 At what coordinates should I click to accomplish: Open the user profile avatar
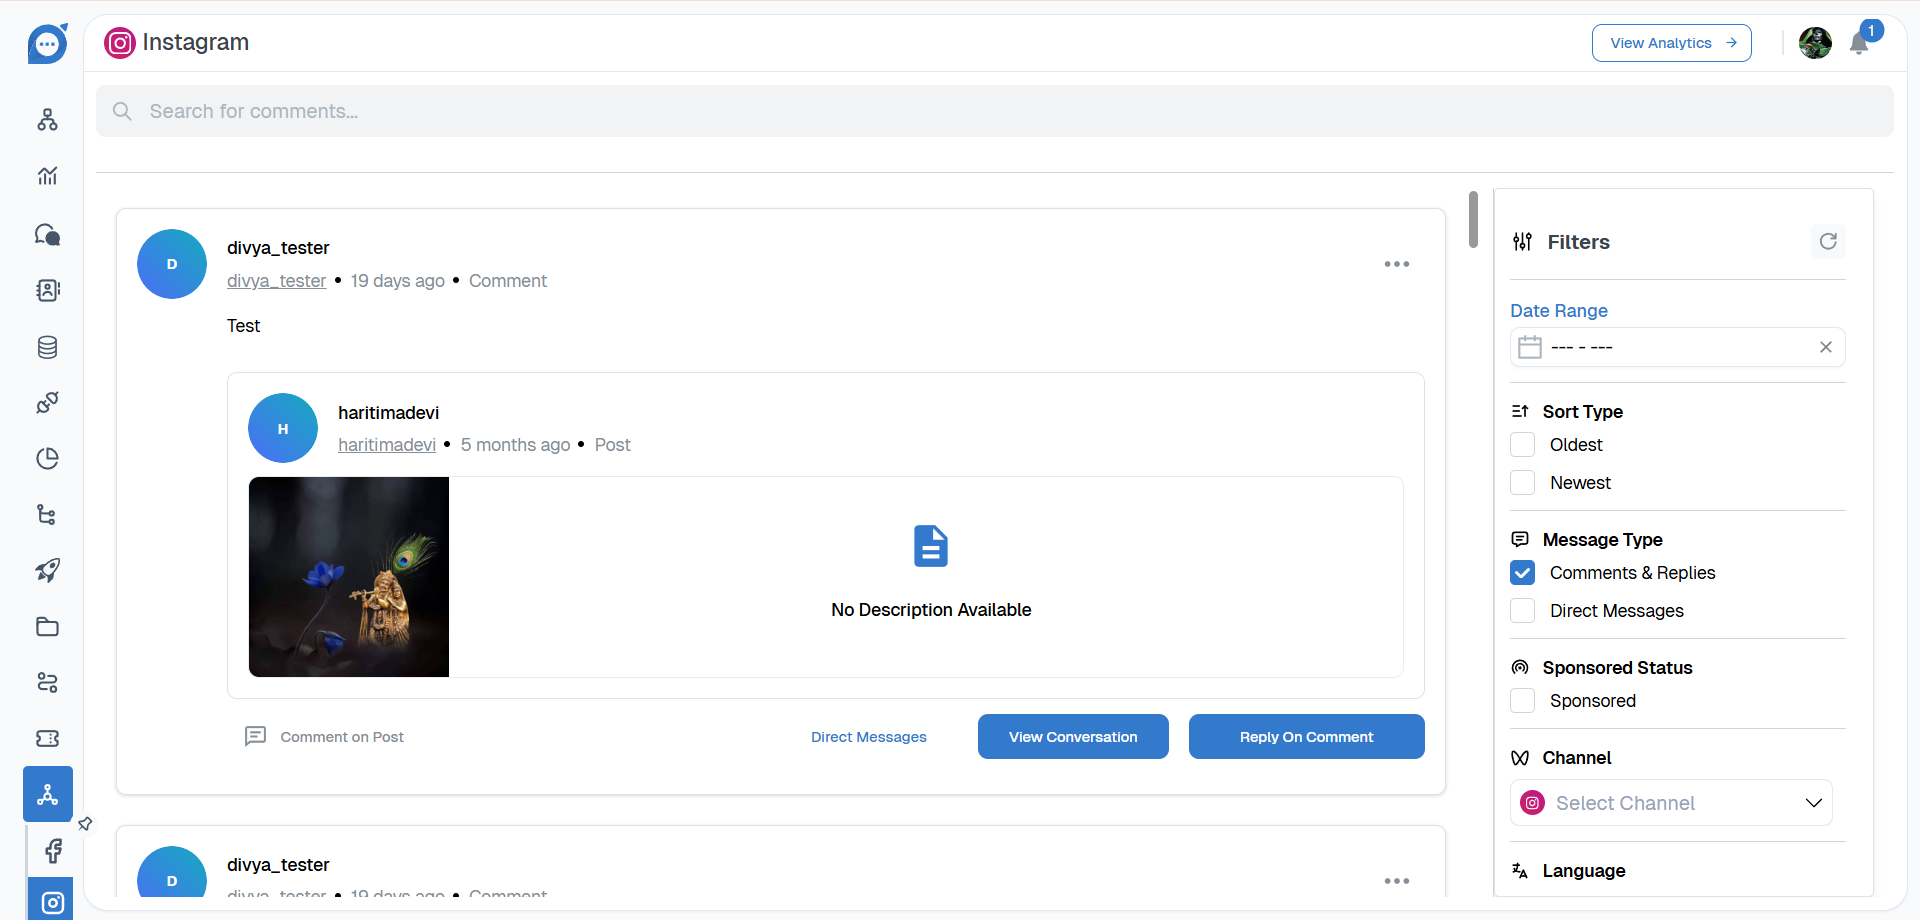[x=1815, y=43]
